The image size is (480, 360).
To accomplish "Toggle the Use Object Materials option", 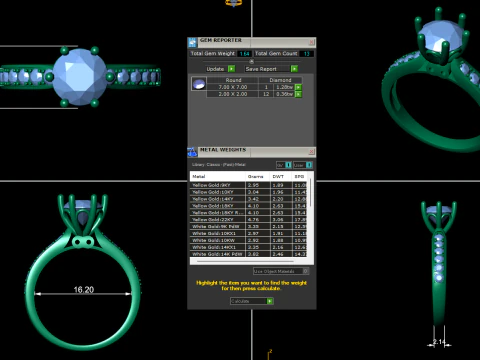I will click(x=305, y=271).
